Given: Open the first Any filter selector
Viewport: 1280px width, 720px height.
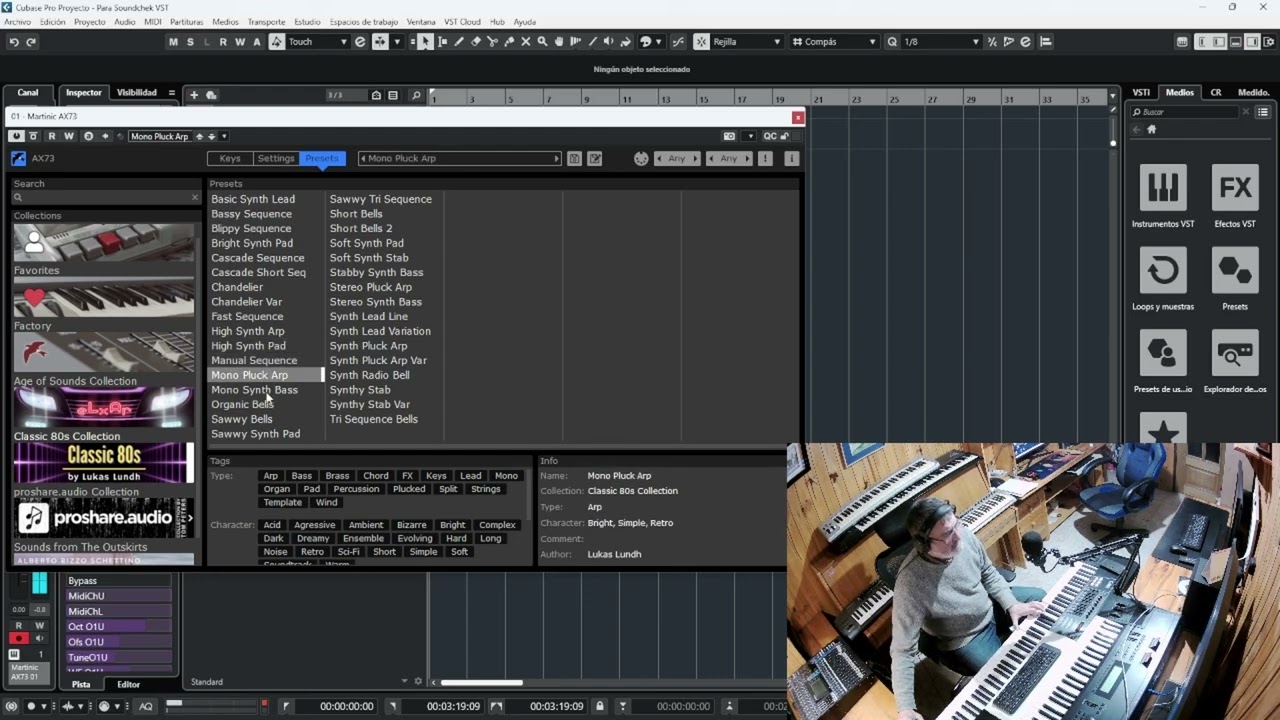Looking at the screenshot, I should [677, 158].
